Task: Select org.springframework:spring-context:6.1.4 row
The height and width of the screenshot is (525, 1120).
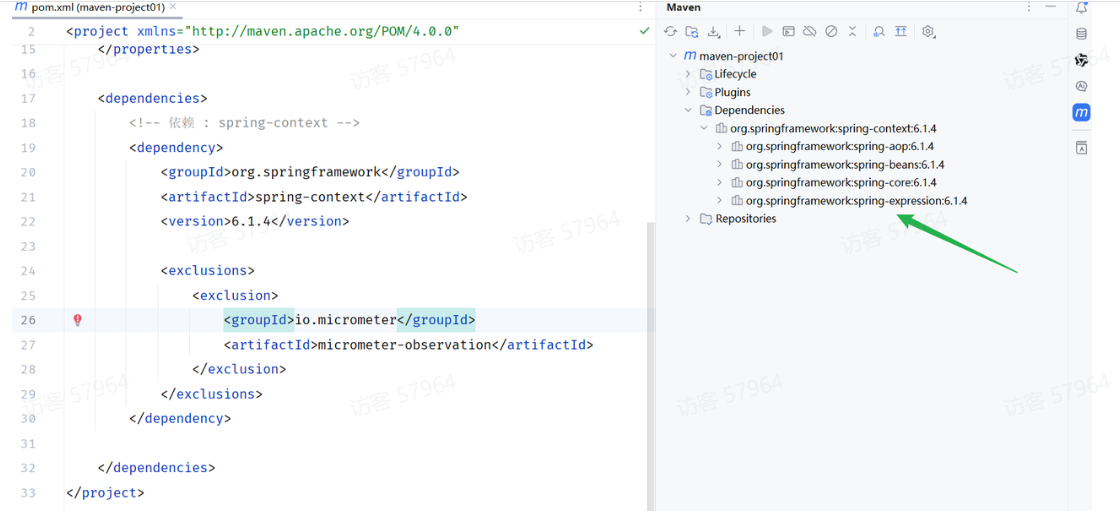Action: tap(834, 129)
